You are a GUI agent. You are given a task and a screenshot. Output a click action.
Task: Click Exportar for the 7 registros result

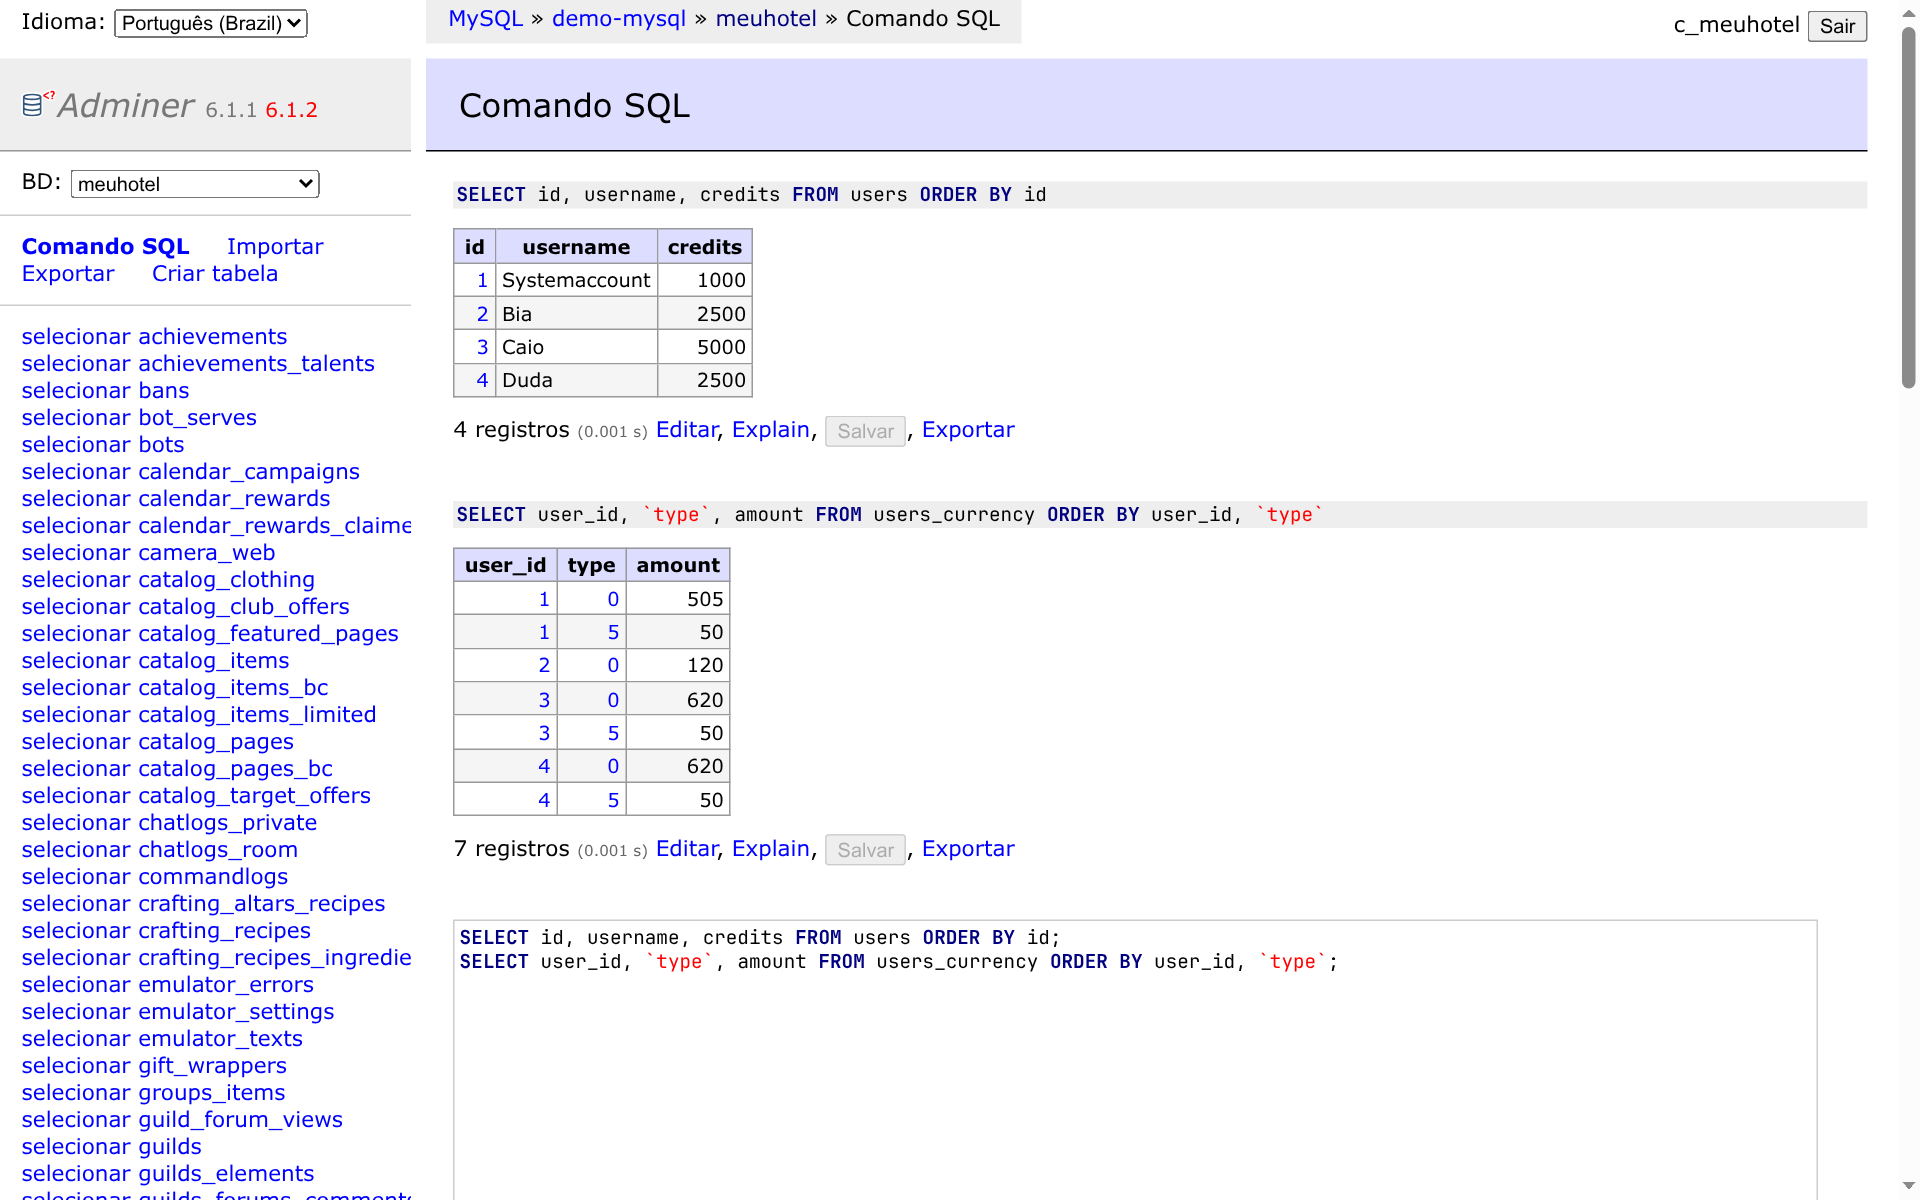(968, 849)
